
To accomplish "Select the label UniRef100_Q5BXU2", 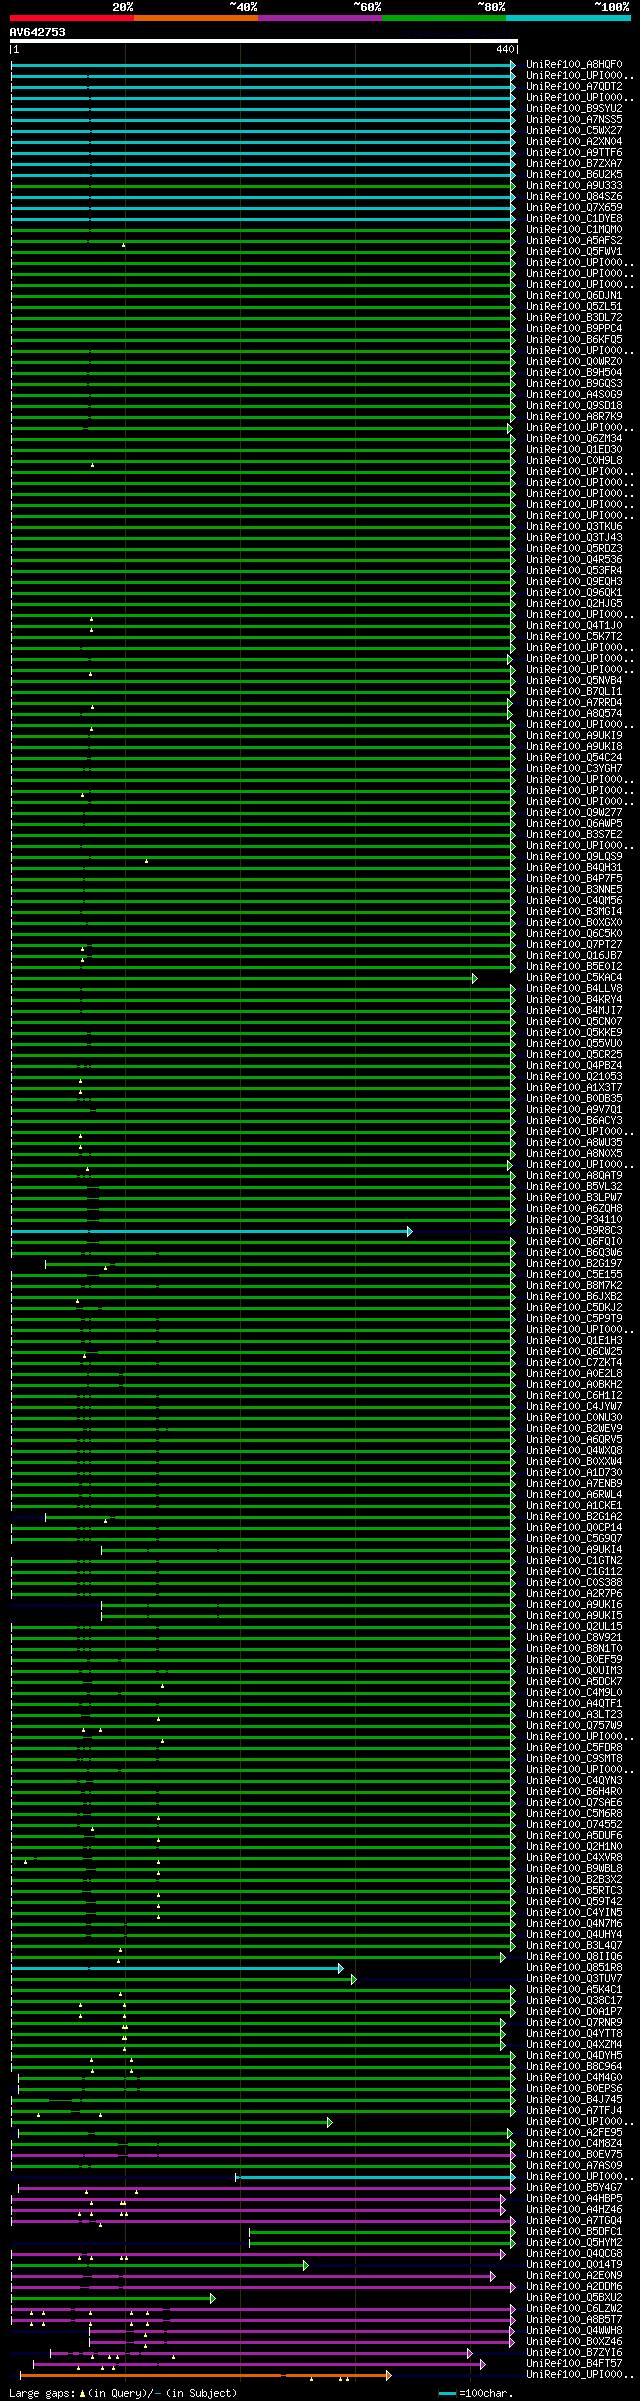I will [x=574, y=2297].
